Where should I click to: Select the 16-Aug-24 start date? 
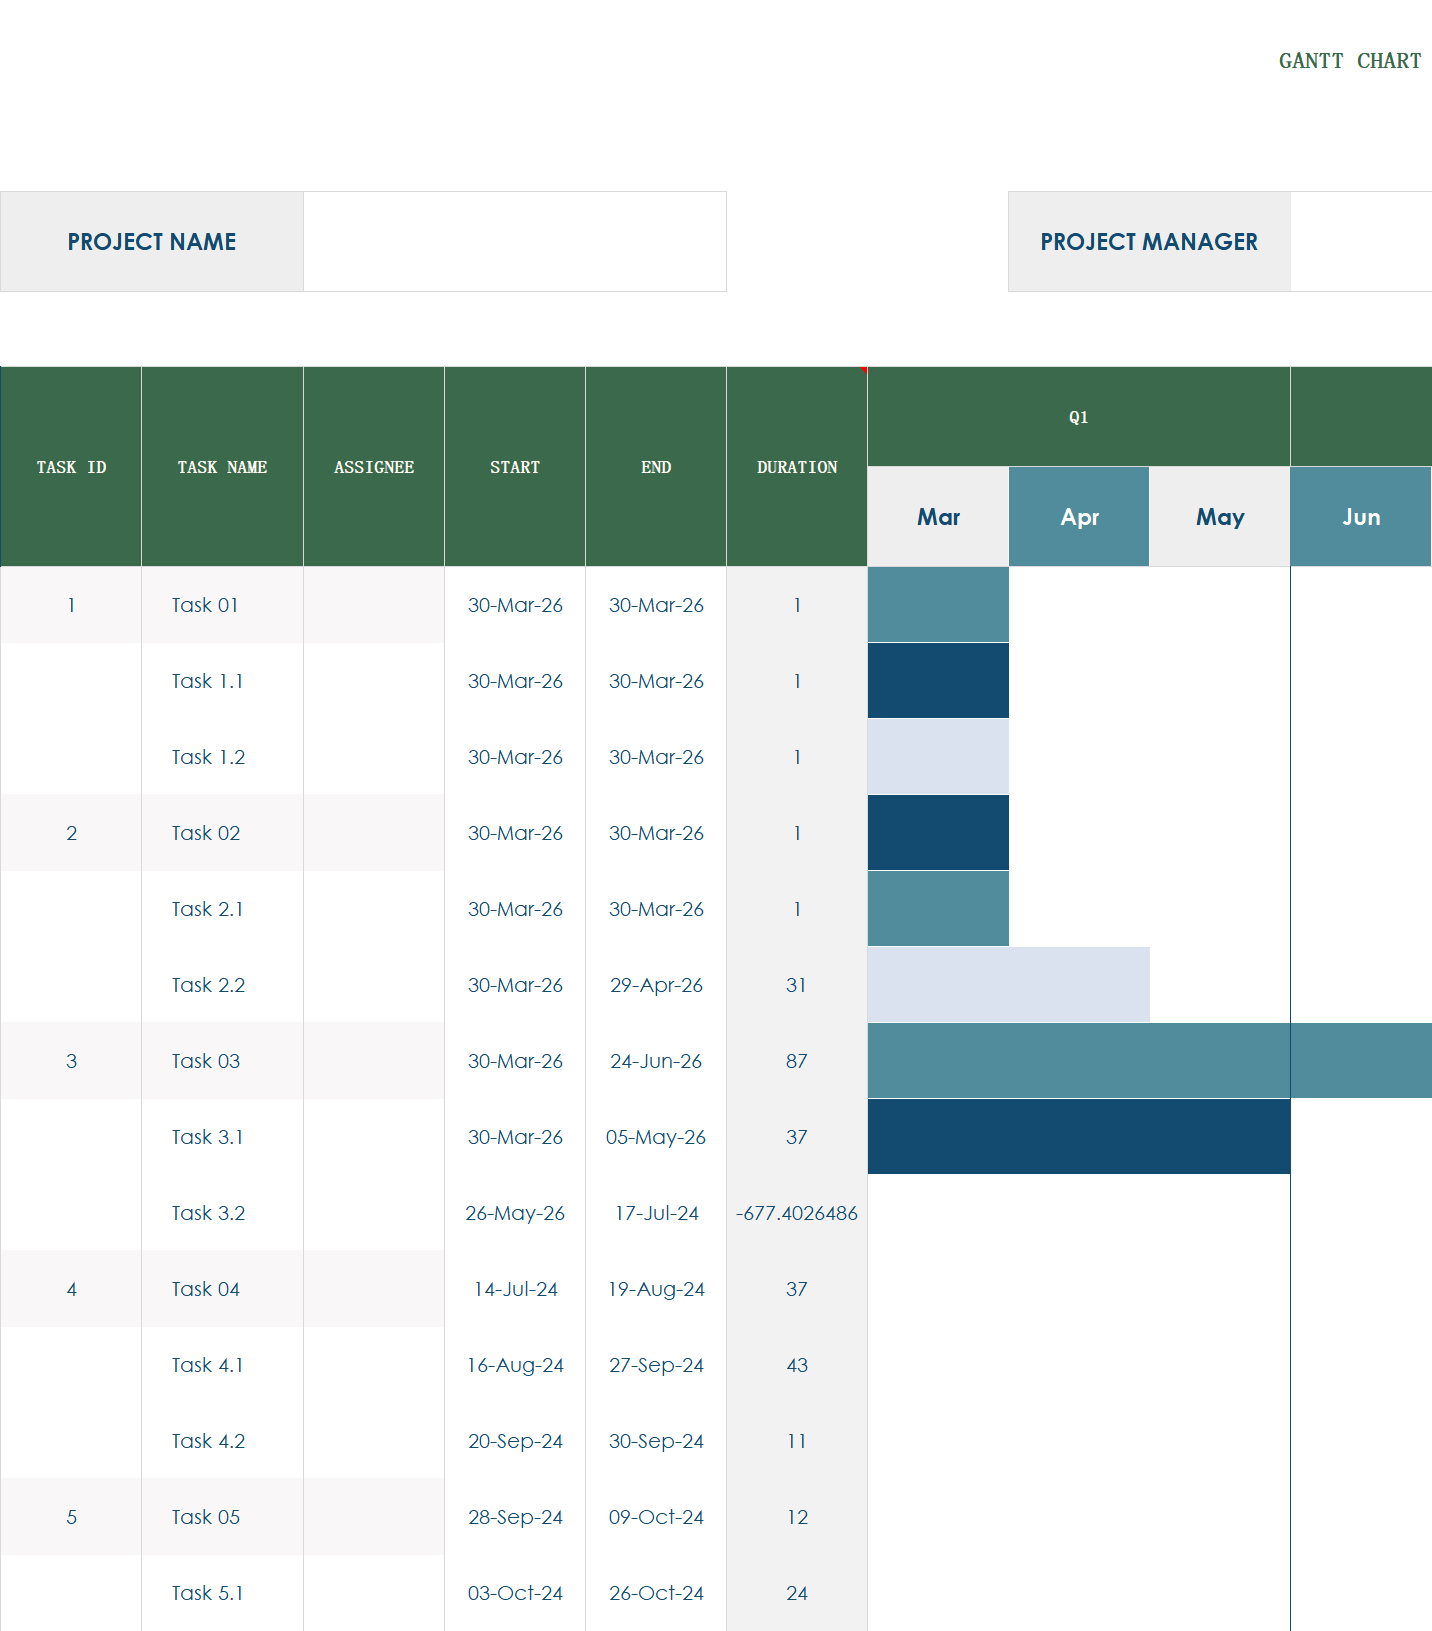pyautogui.click(x=515, y=1365)
